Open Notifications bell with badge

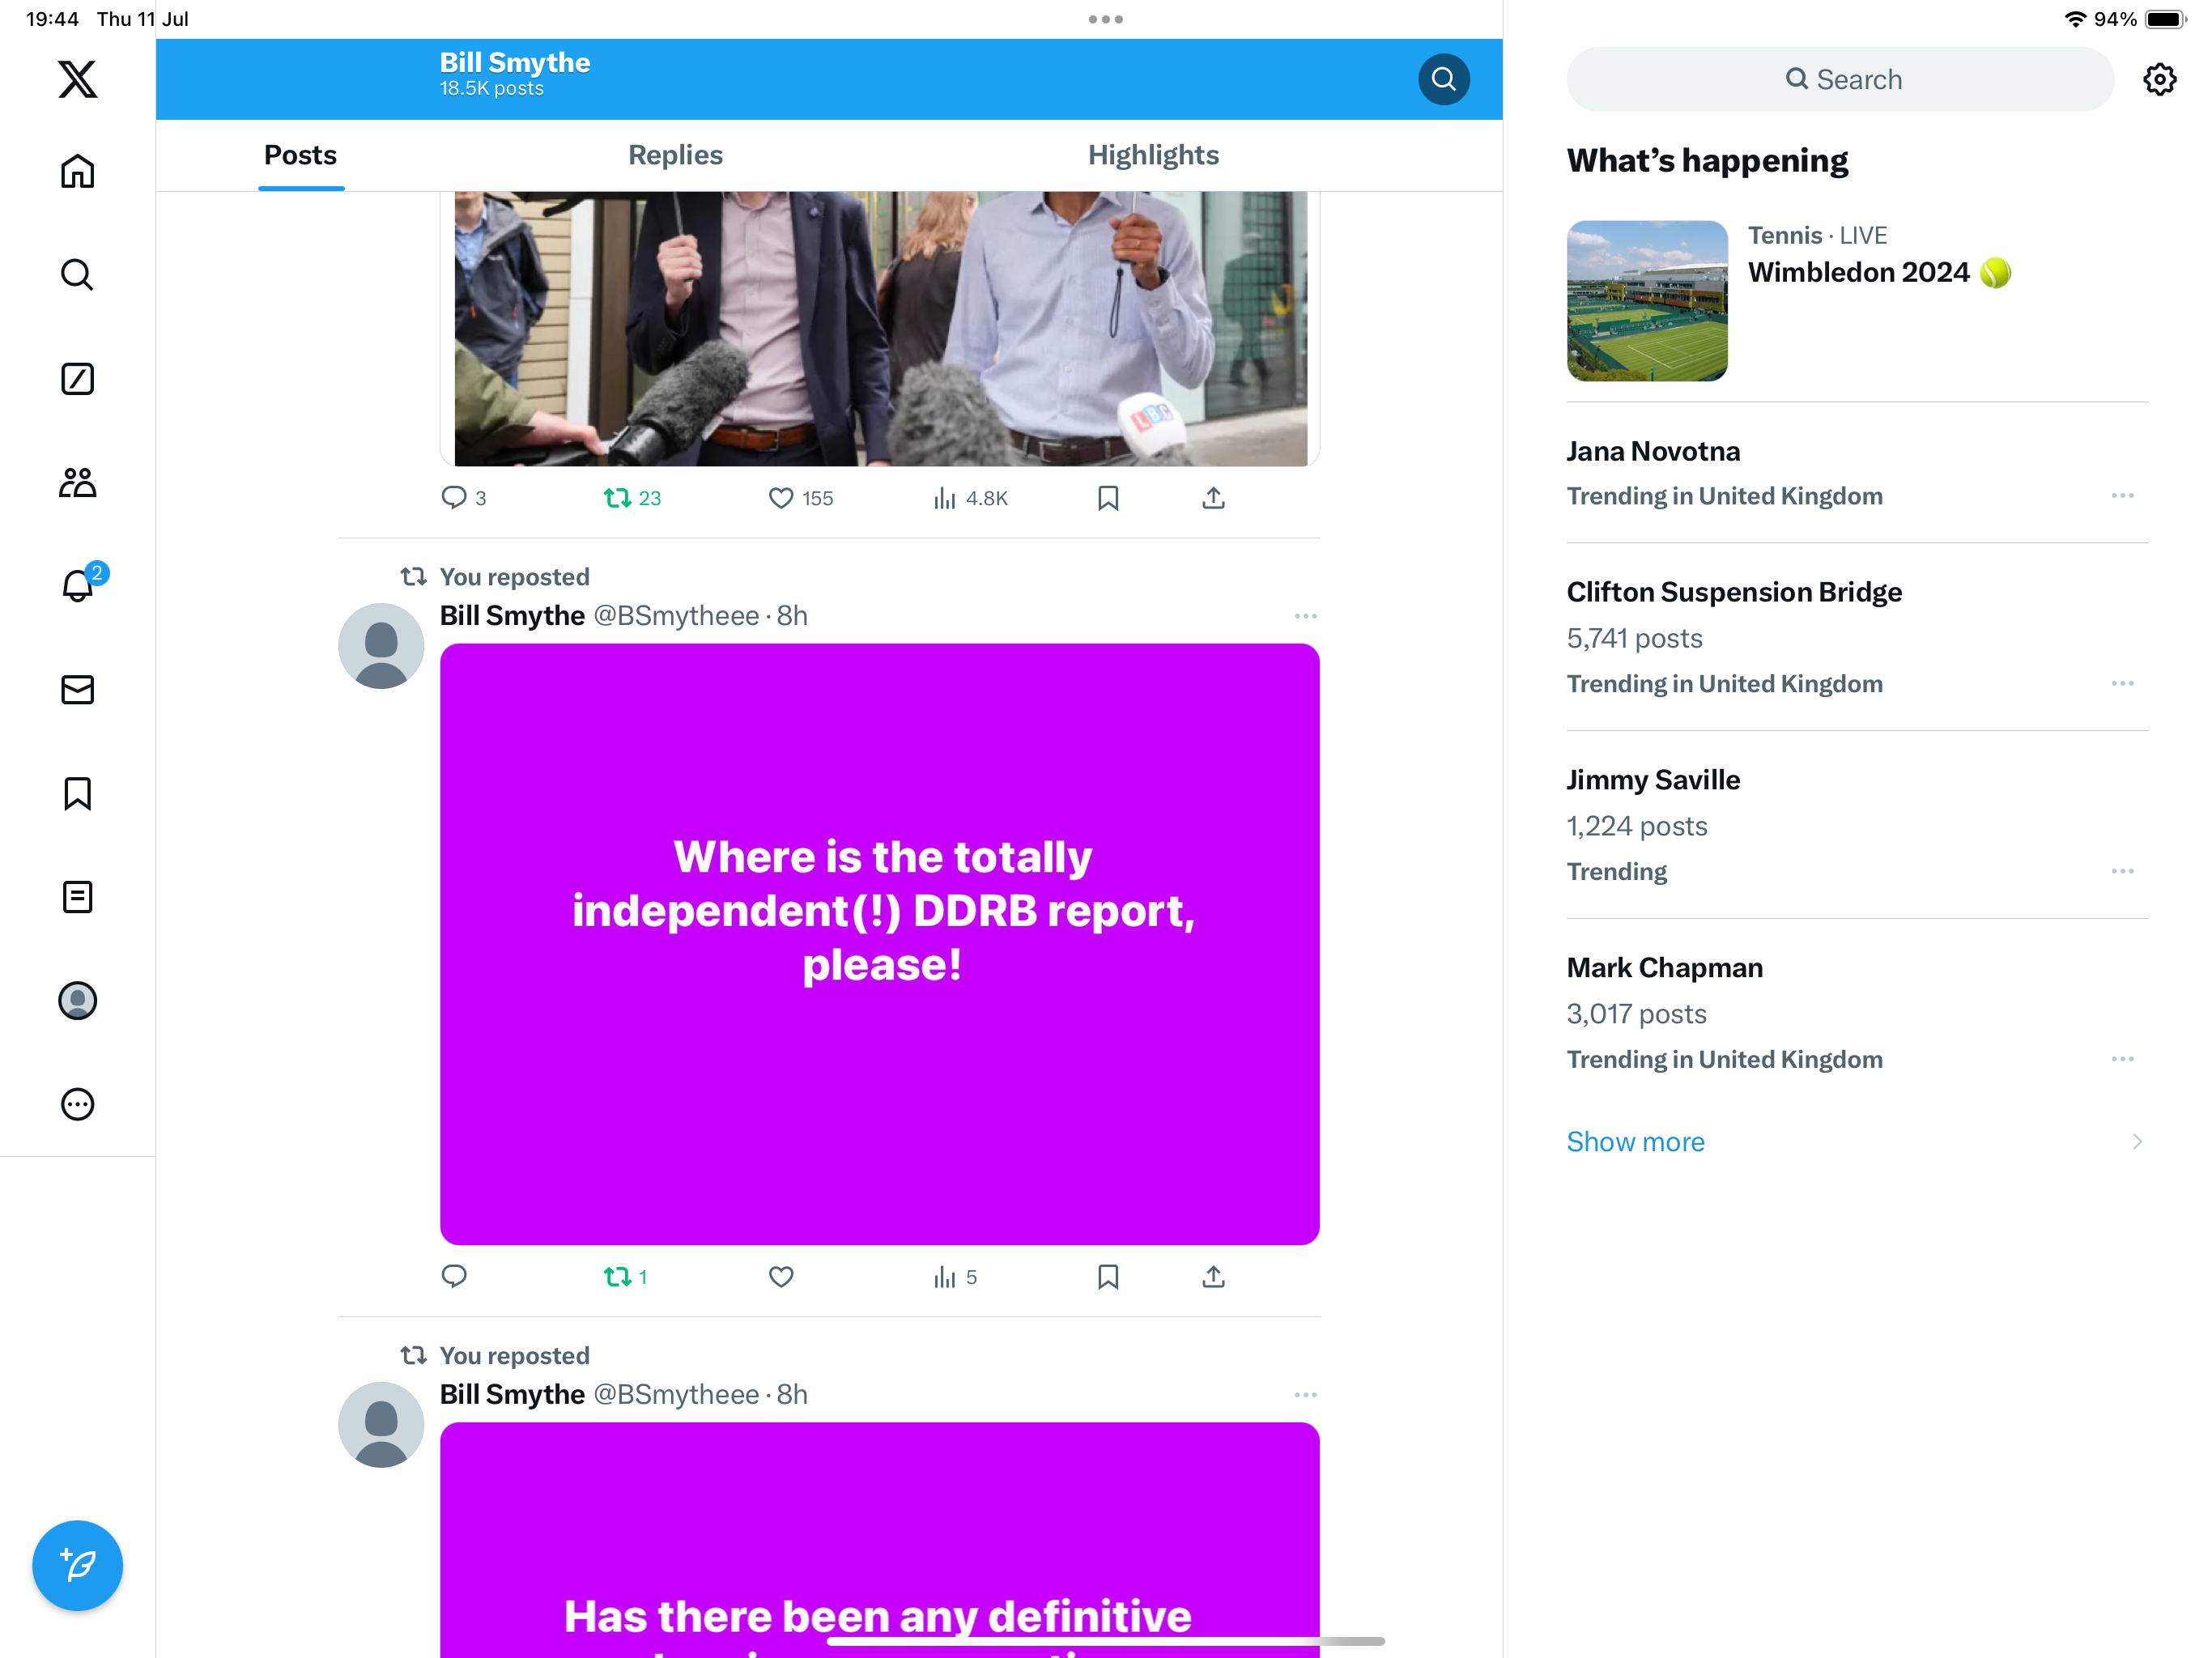[77, 586]
